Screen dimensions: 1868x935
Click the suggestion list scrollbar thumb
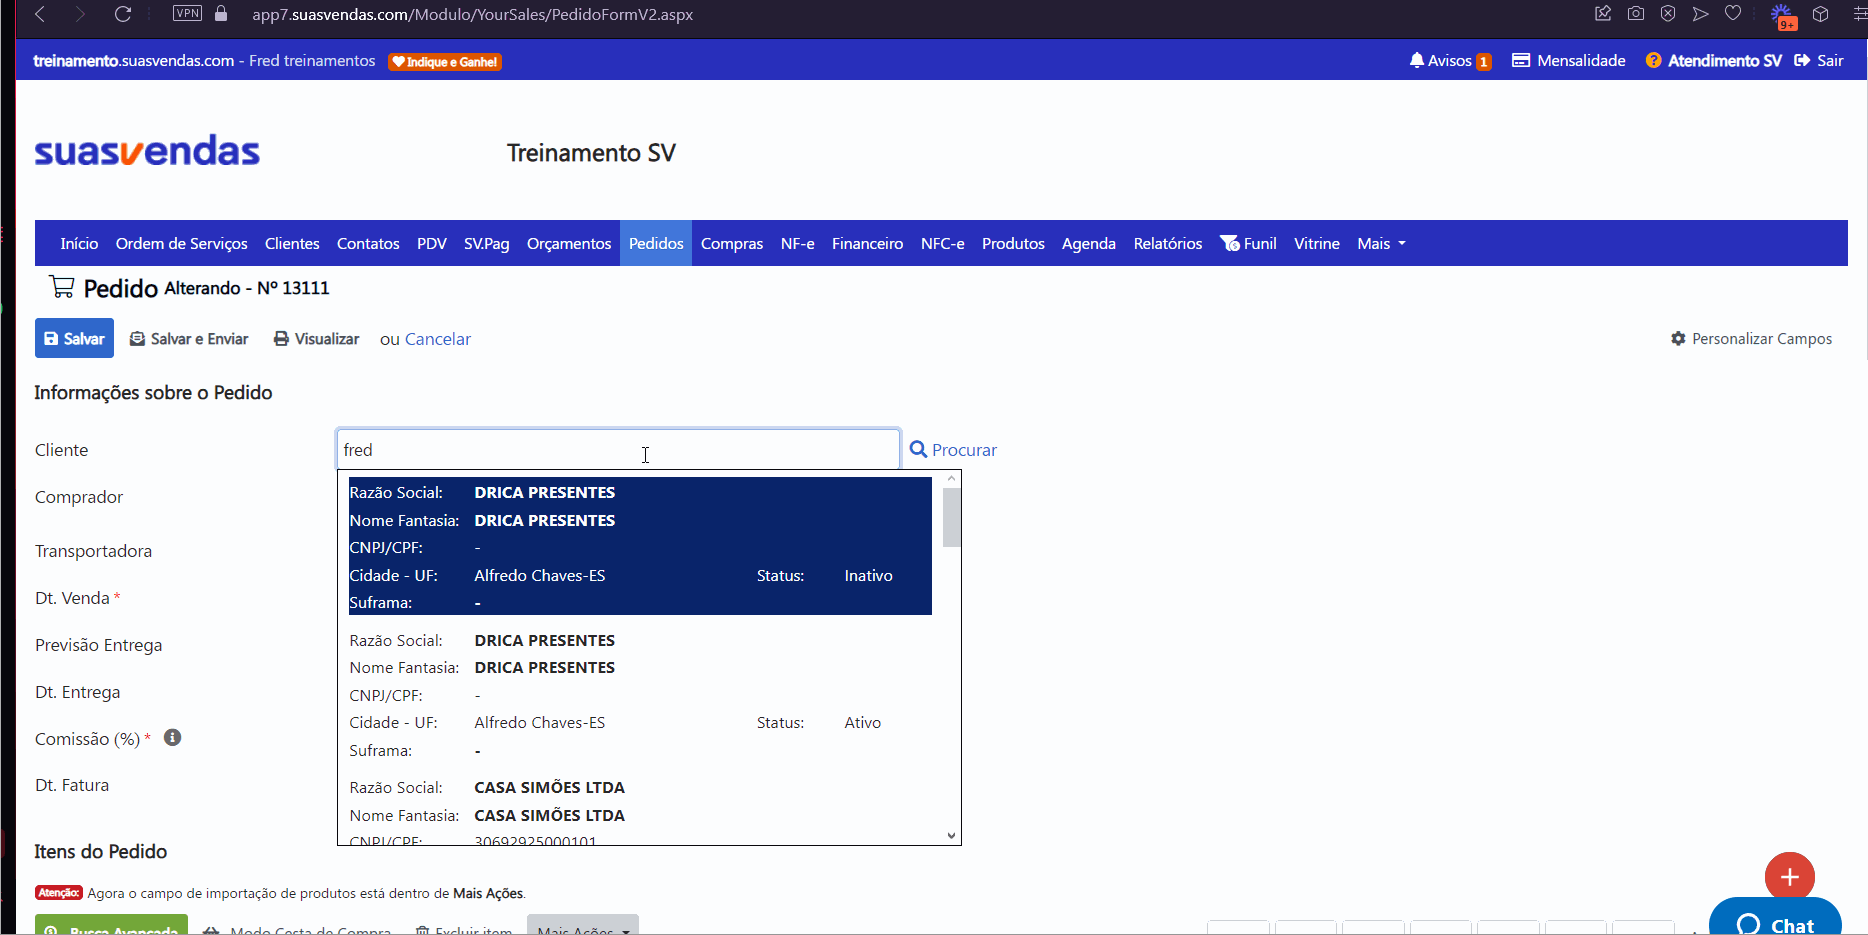coord(952,517)
